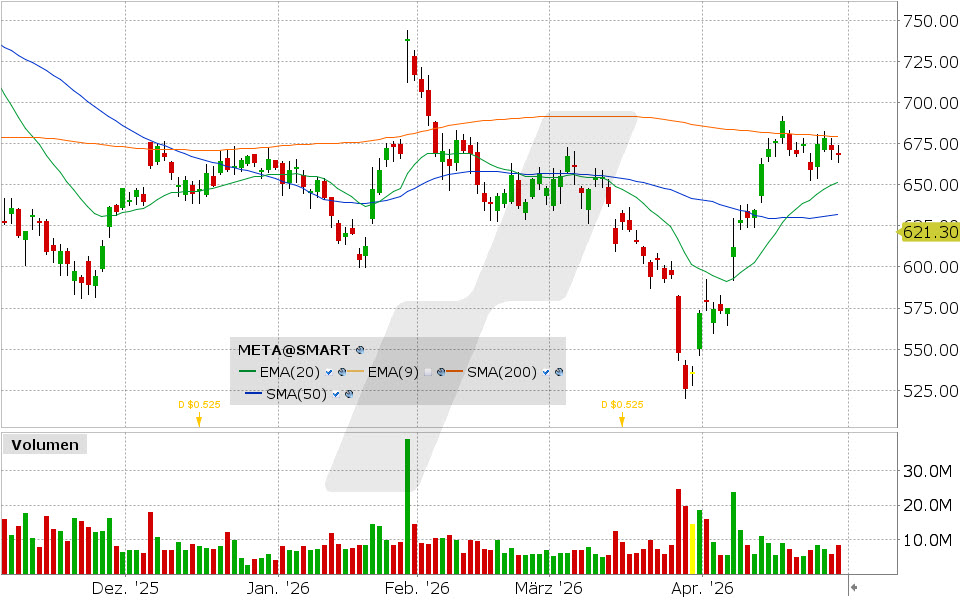Screen dimensions: 960x600
Task: Click the green EMA(20) legend line swatch
Action: (248, 372)
